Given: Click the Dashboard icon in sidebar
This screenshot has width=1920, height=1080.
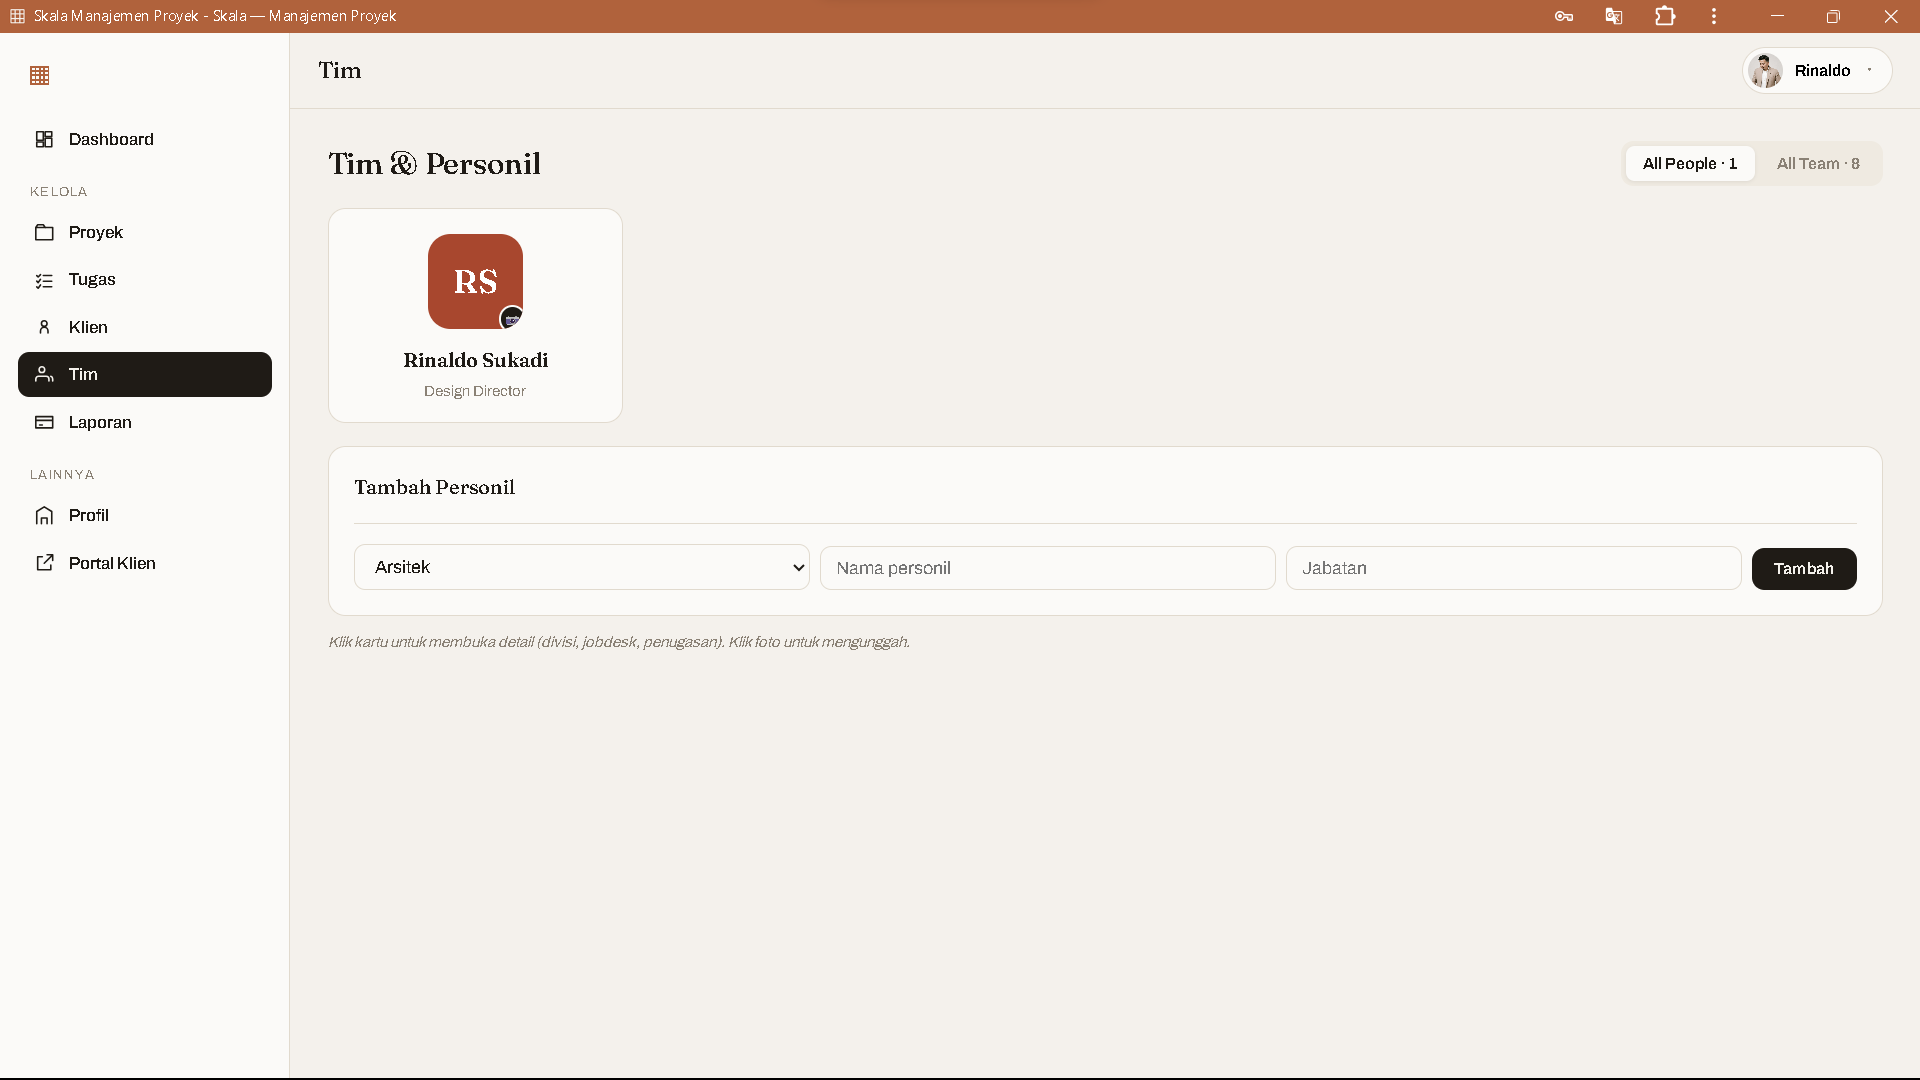Looking at the screenshot, I should (x=44, y=139).
